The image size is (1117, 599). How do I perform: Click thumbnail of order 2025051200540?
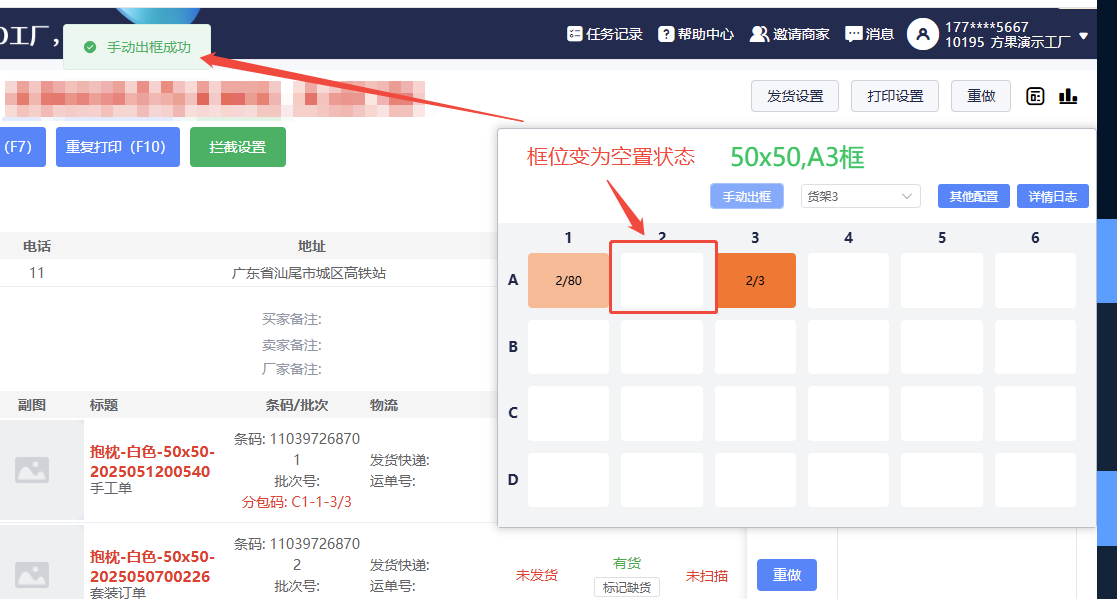pos(32,470)
